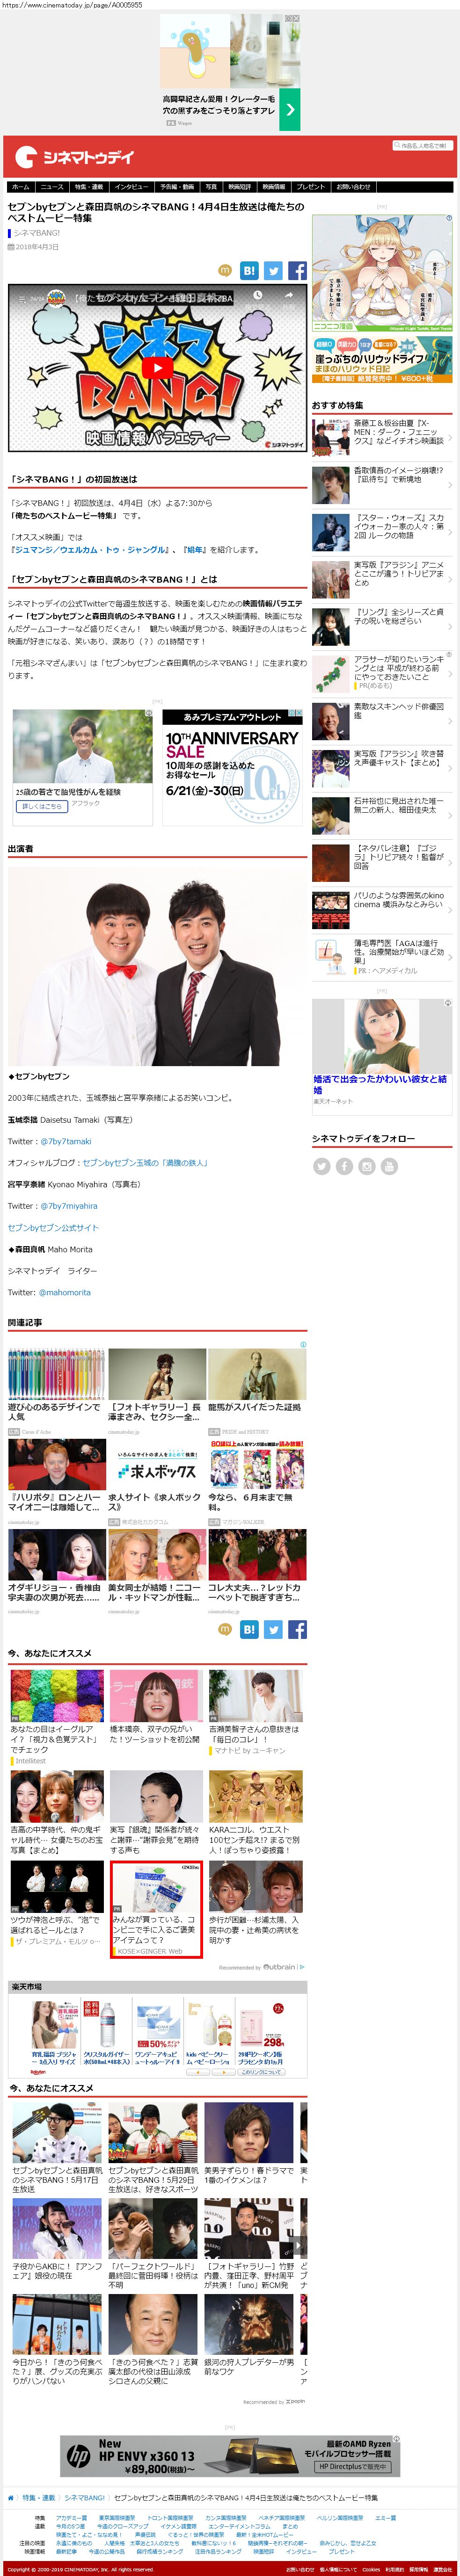The image size is (460, 2576).
Task: Click the share arrow icon on video
Action: click(290, 295)
